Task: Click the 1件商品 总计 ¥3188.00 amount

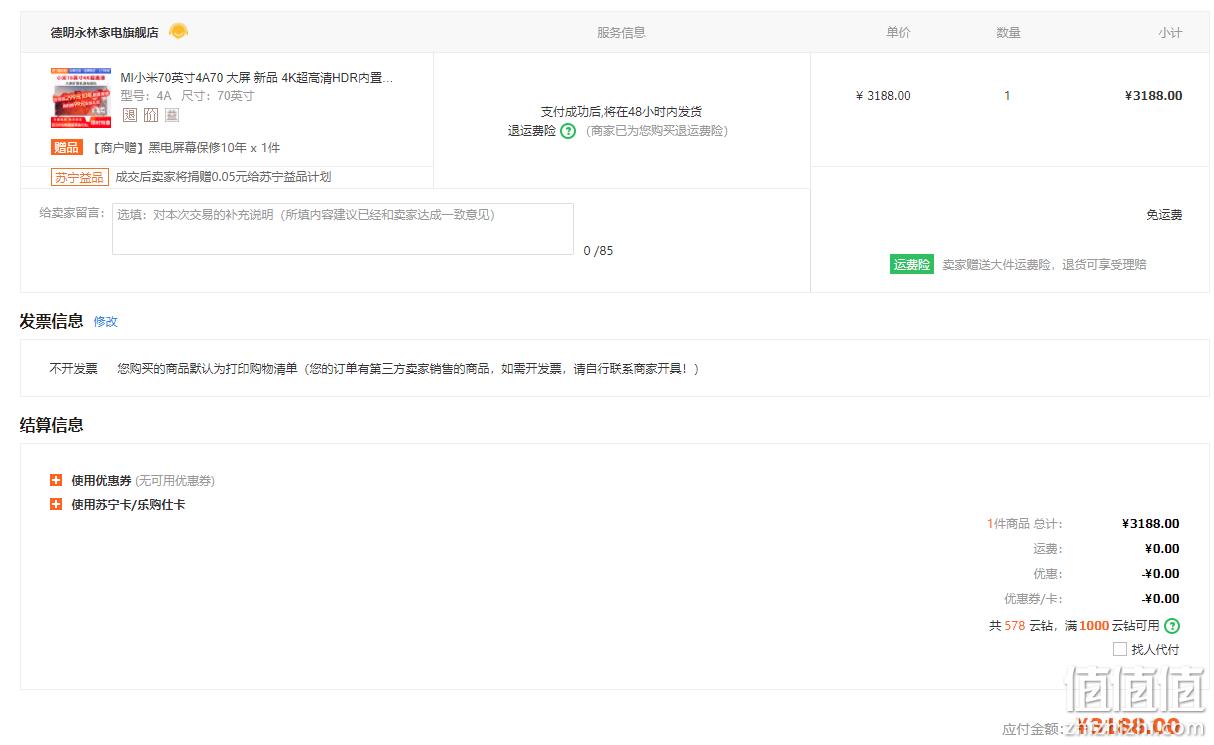Action: 1150,524
